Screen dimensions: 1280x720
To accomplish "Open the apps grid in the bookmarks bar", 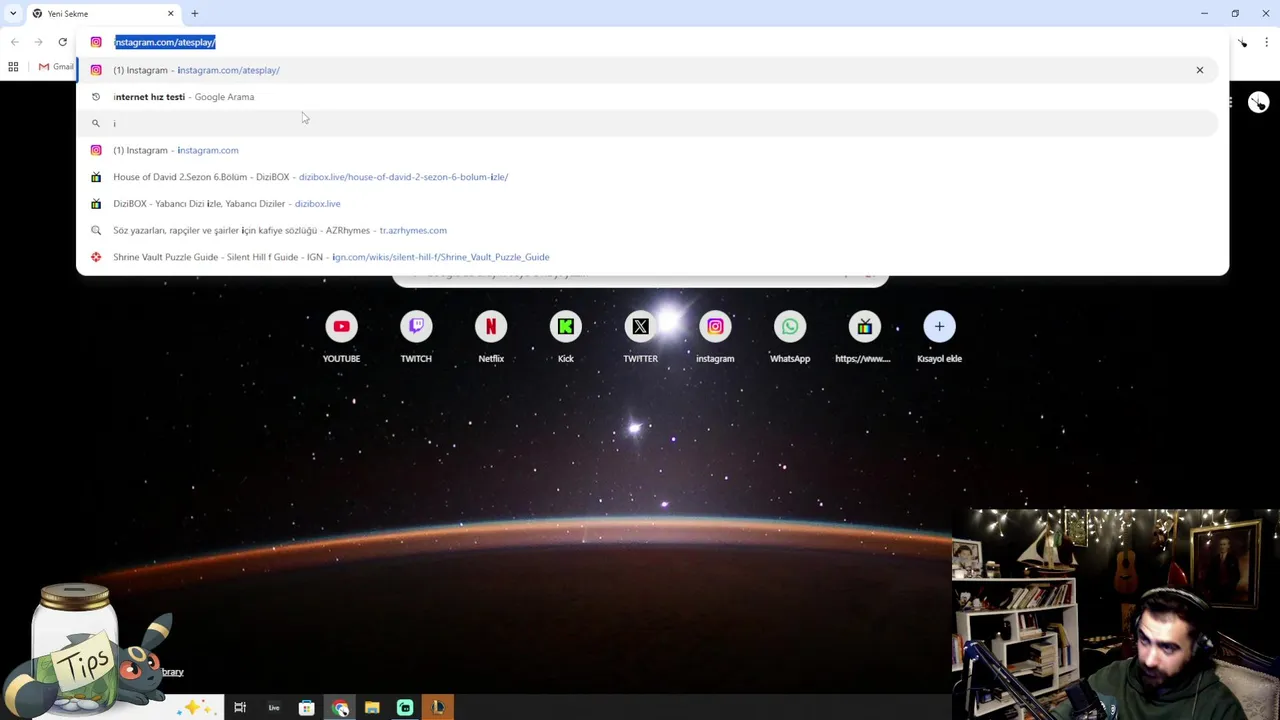I will point(13,67).
